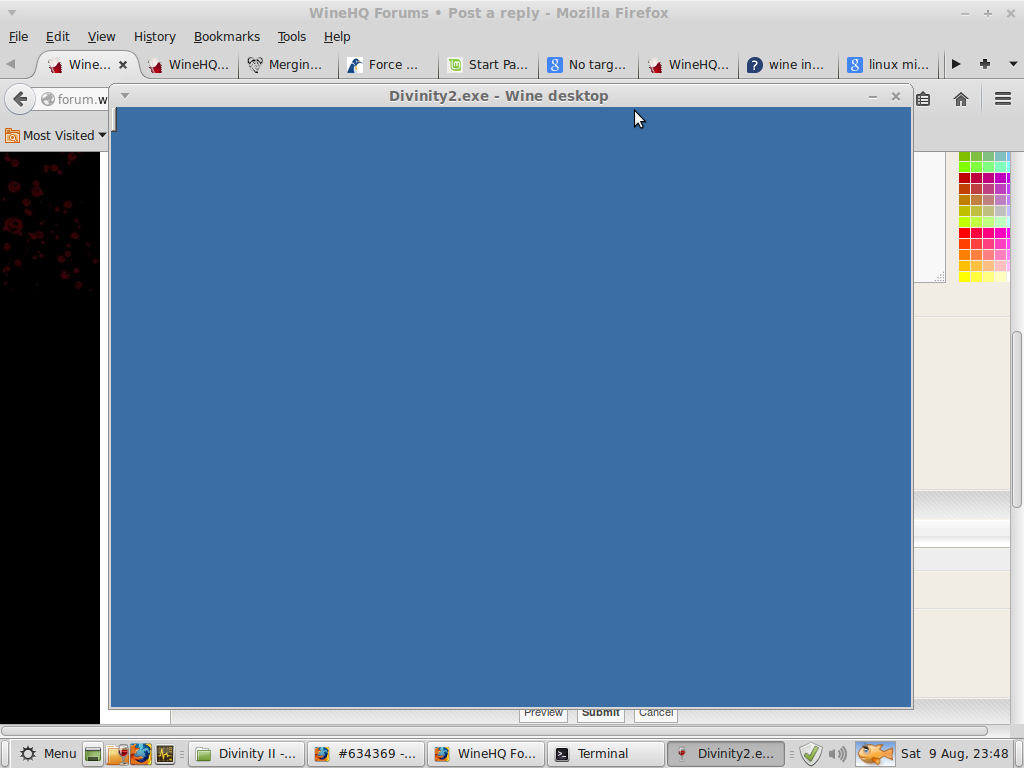This screenshot has height=768, width=1024.
Task: Grab the reply textarea resize handle
Action: click(939, 277)
